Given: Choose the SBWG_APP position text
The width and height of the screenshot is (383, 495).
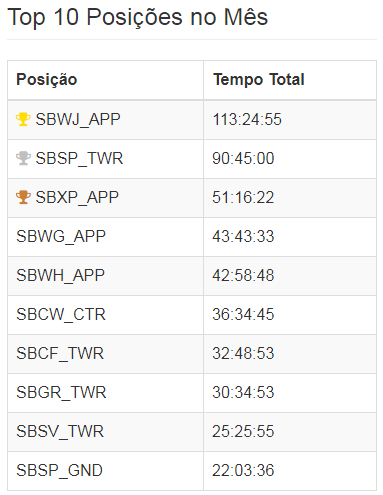Looking at the screenshot, I should (61, 236).
